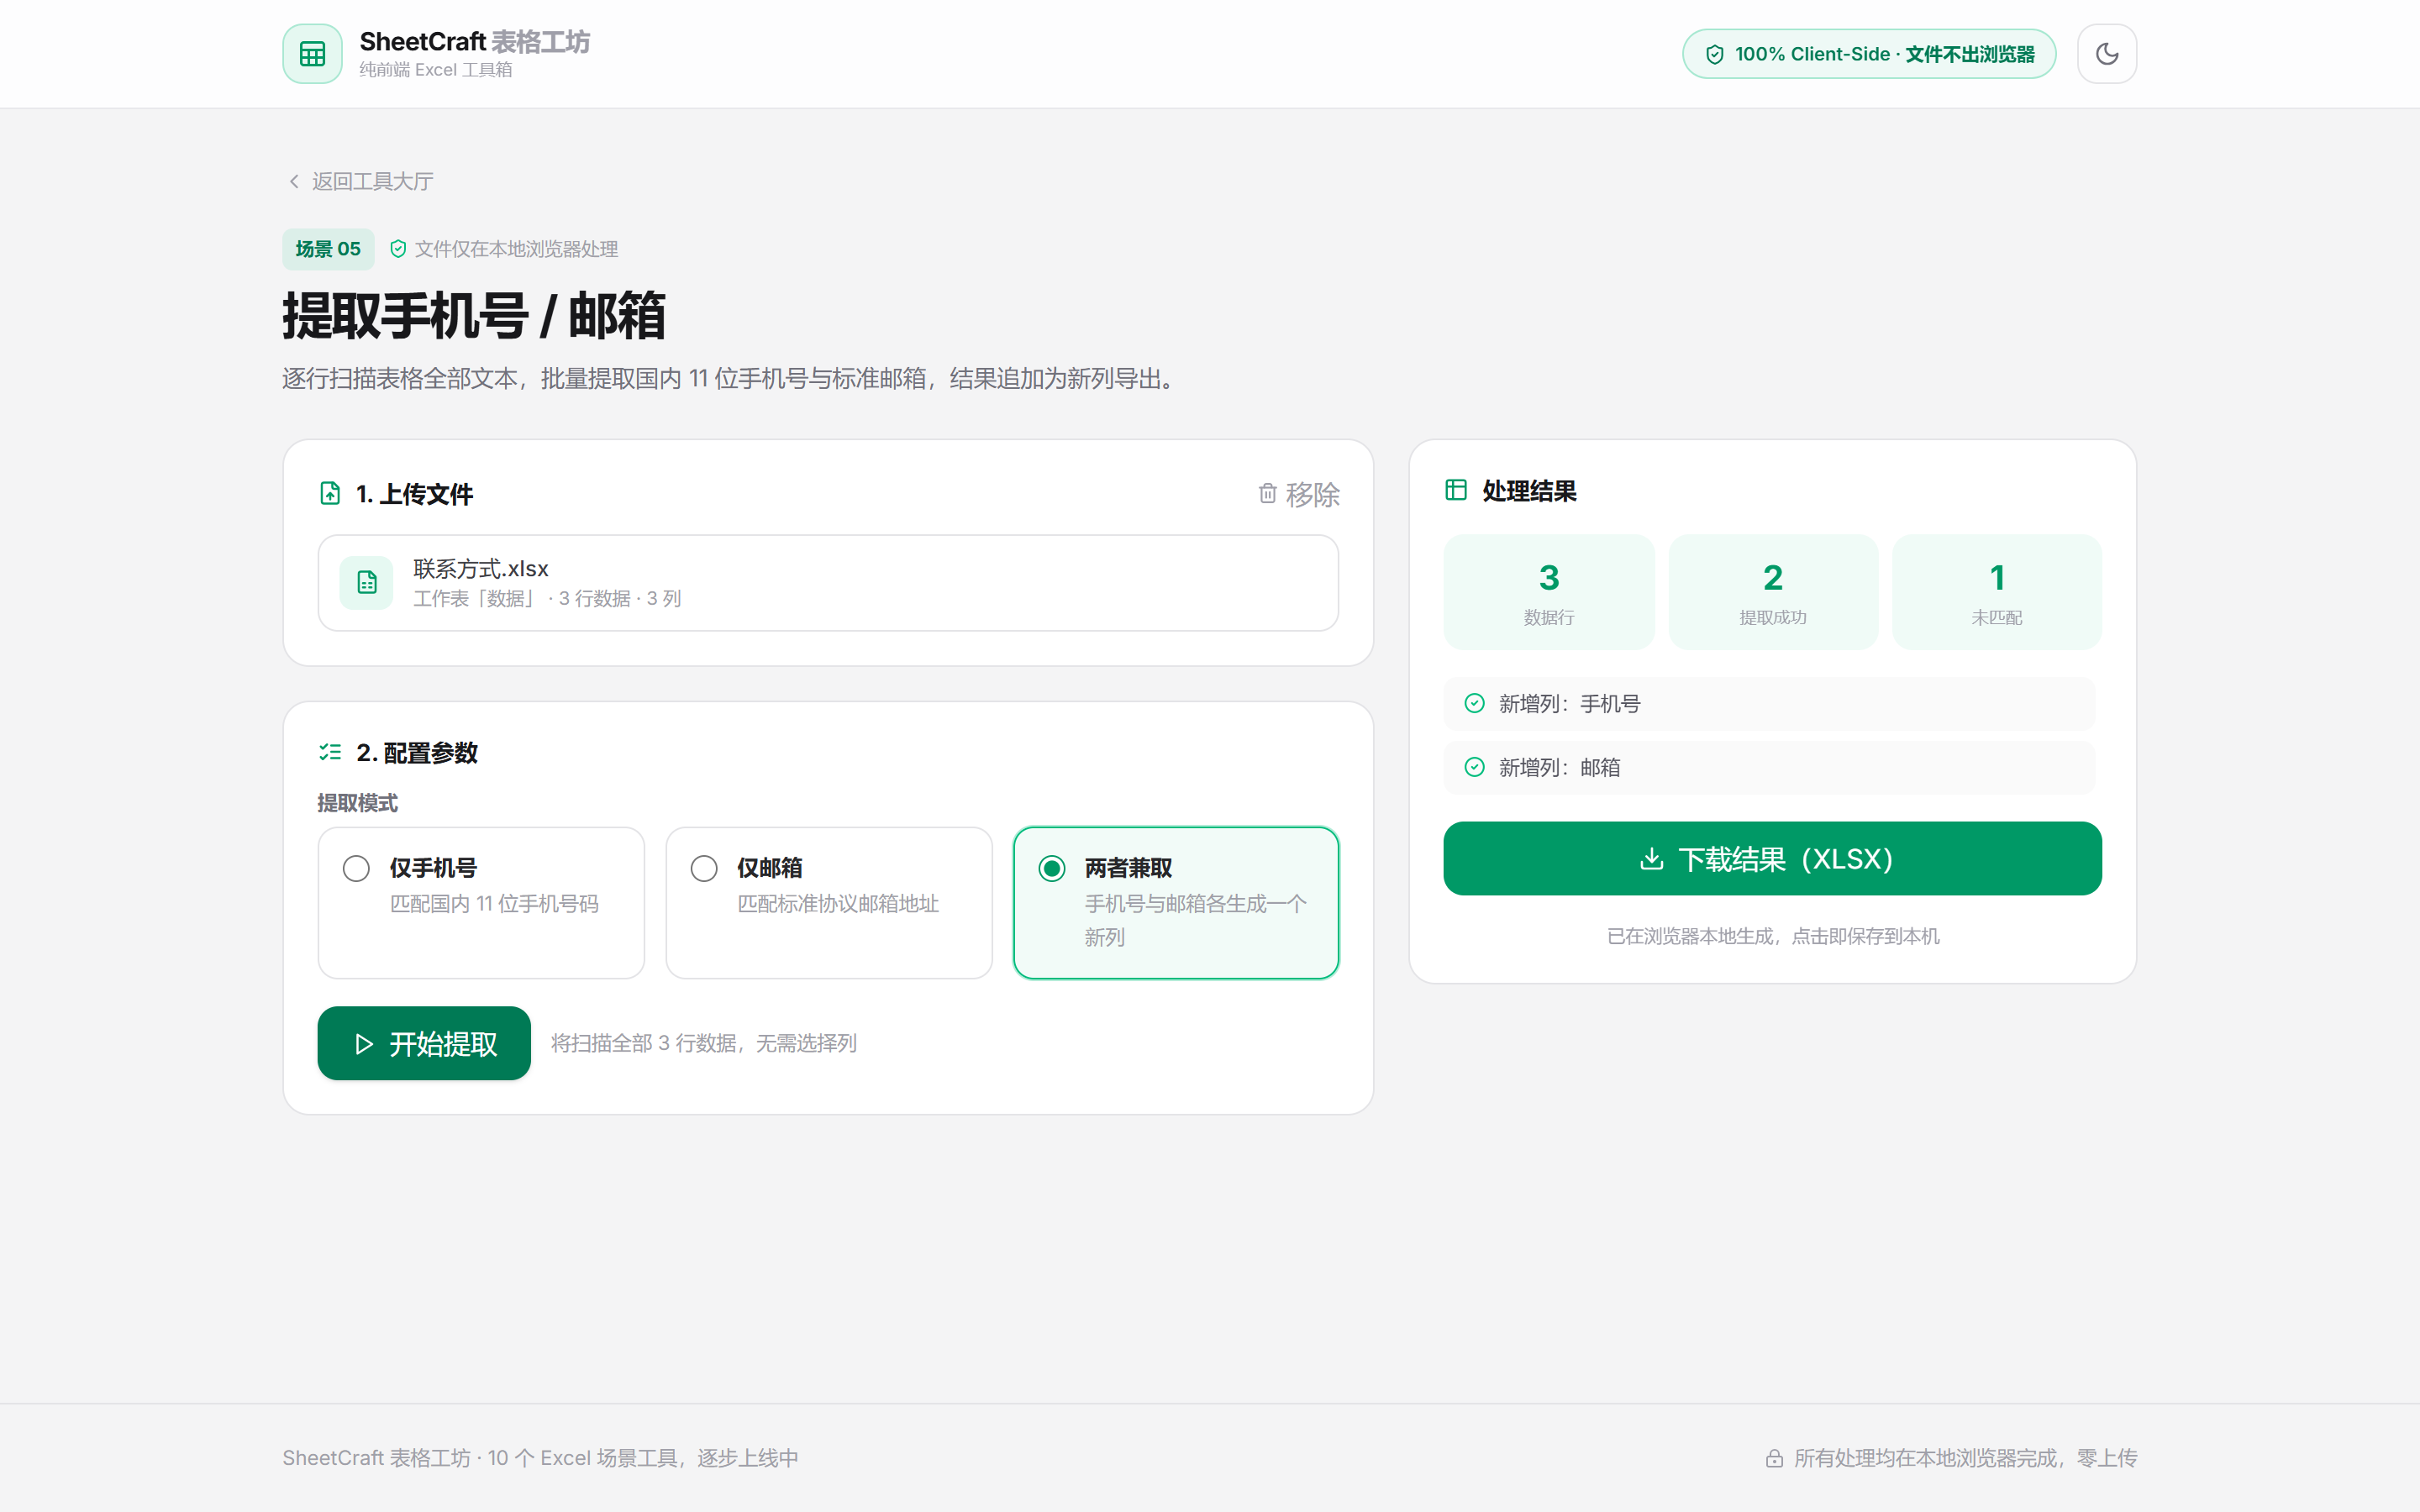This screenshot has height=1512, width=2420.
Task: Return to the tool hall via 返回工具大厅
Action: (361, 181)
